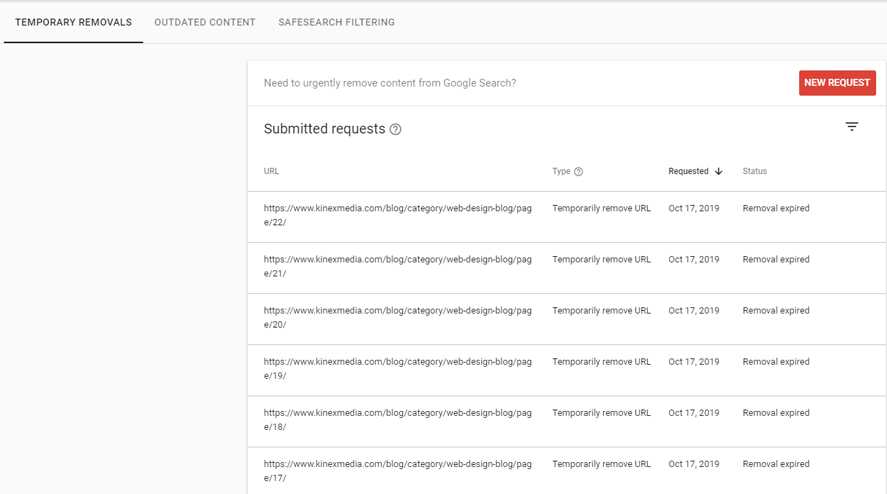Click Oct 17, 2019 date in page/19 row
This screenshot has width=887, height=494.
[694, 362]
